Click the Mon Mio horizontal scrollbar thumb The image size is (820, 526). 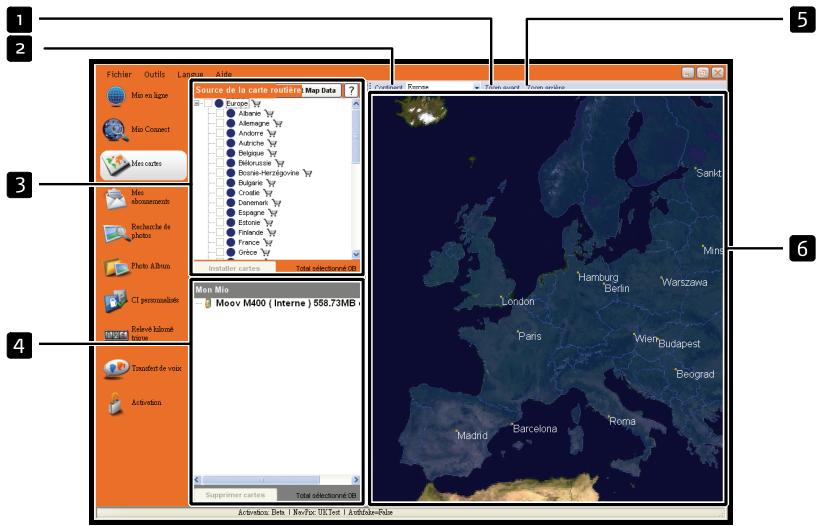tap(260, 479)
